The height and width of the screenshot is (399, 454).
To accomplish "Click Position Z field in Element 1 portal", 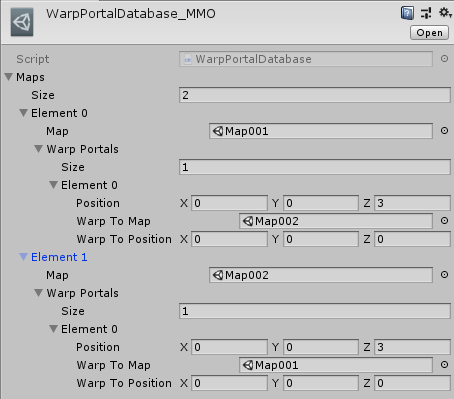I will tap(412, 347).
